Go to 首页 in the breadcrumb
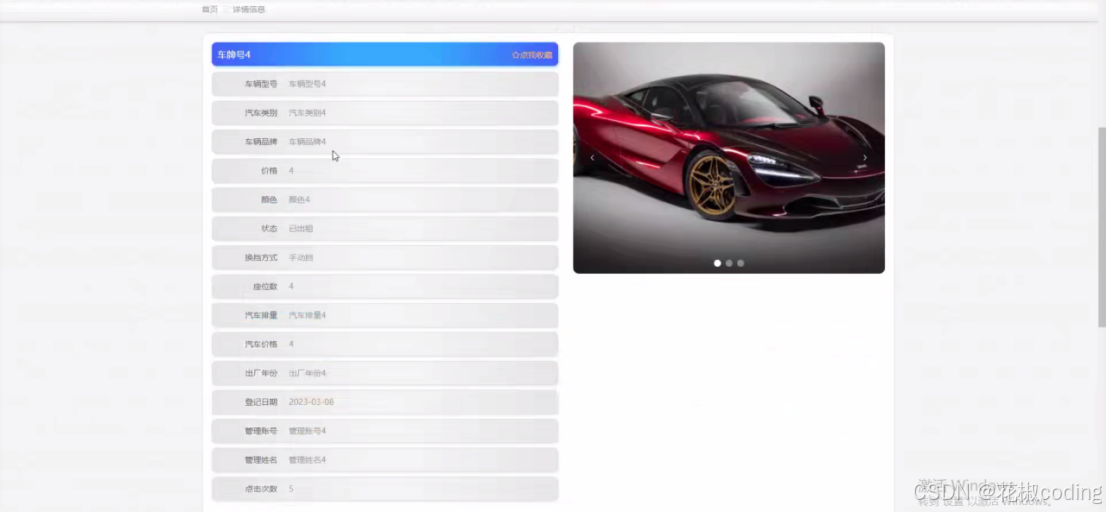The height and width of the screenshot is (512, 1106). (209, 9)
